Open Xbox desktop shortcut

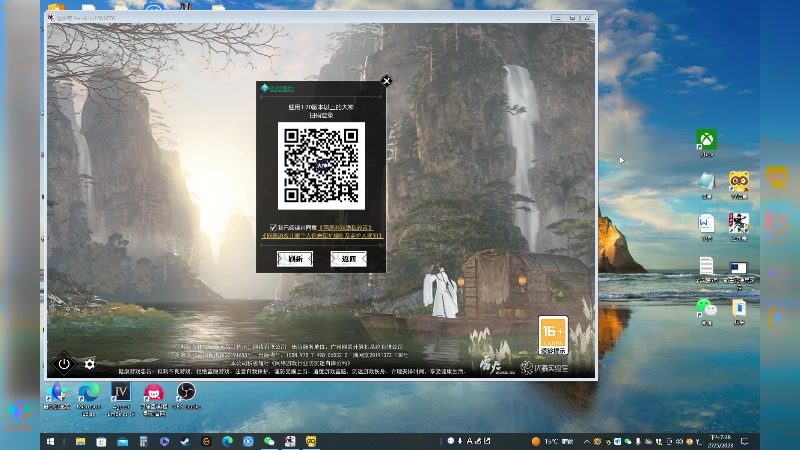coord(706,143)
